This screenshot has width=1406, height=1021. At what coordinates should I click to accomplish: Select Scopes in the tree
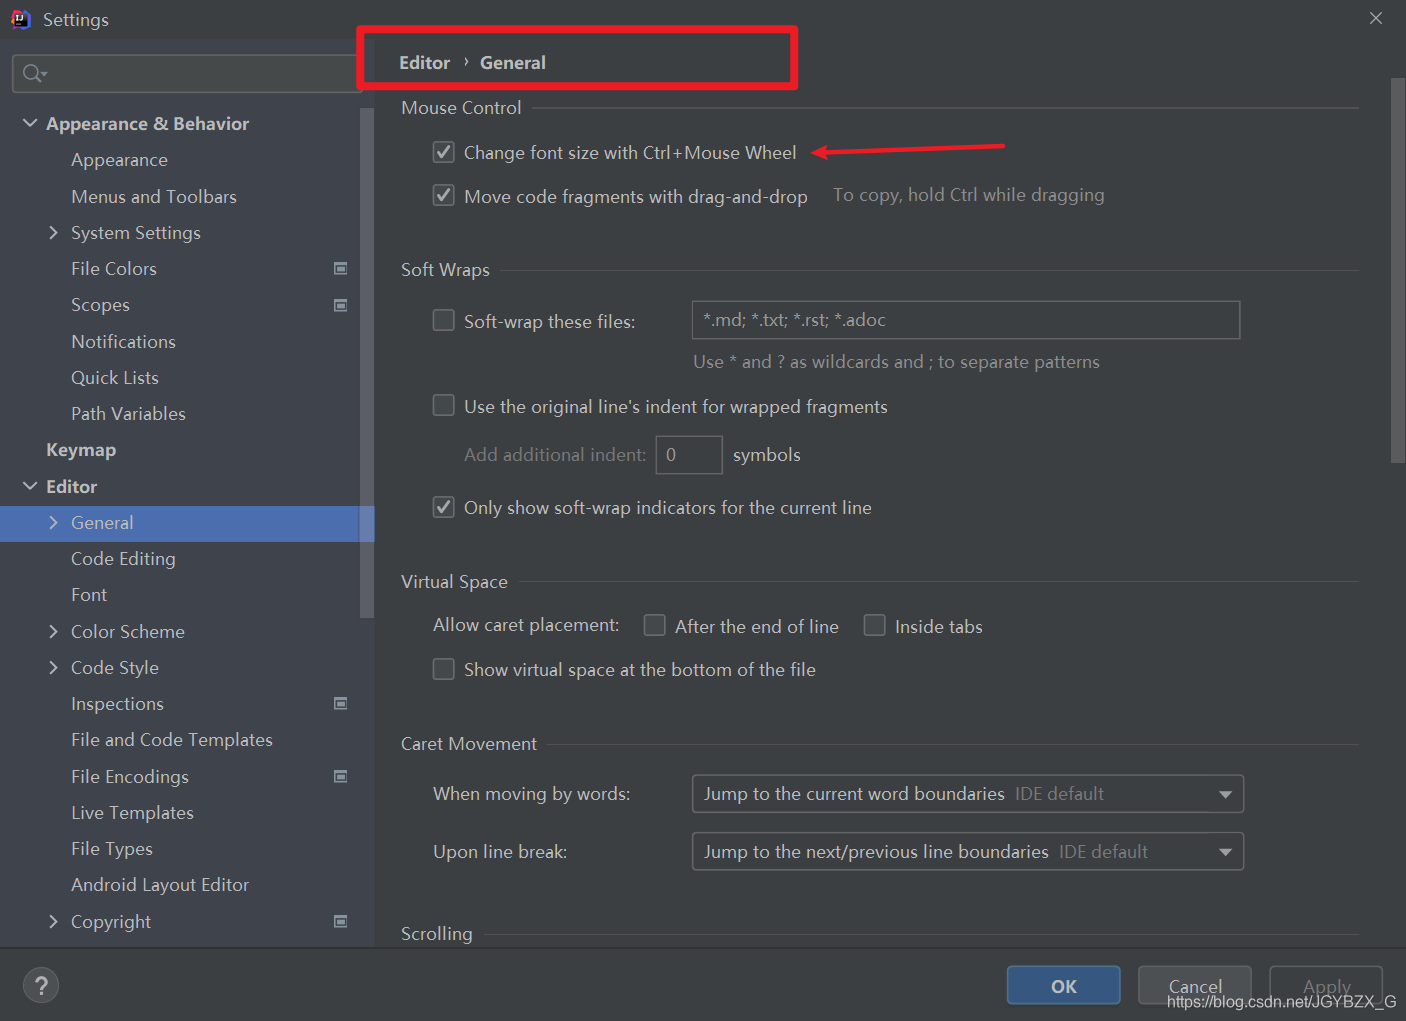100,305
